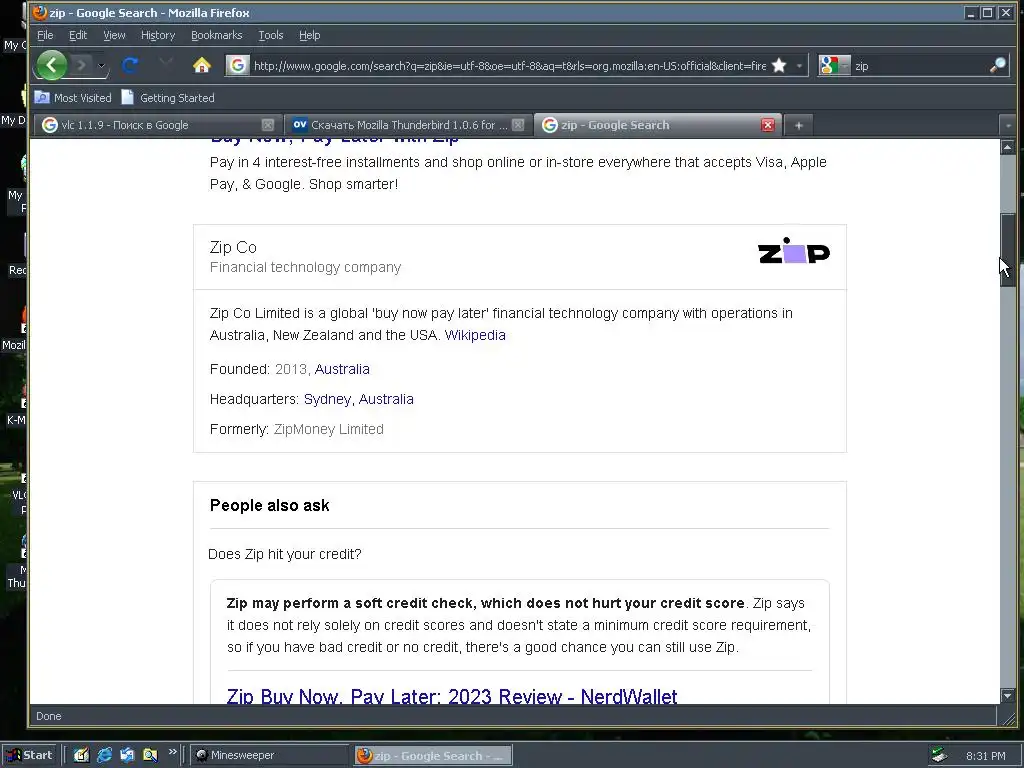Open the list all tabs dropdown
The width and height of the screenshot is (1024, 768).
[1008, 125]
